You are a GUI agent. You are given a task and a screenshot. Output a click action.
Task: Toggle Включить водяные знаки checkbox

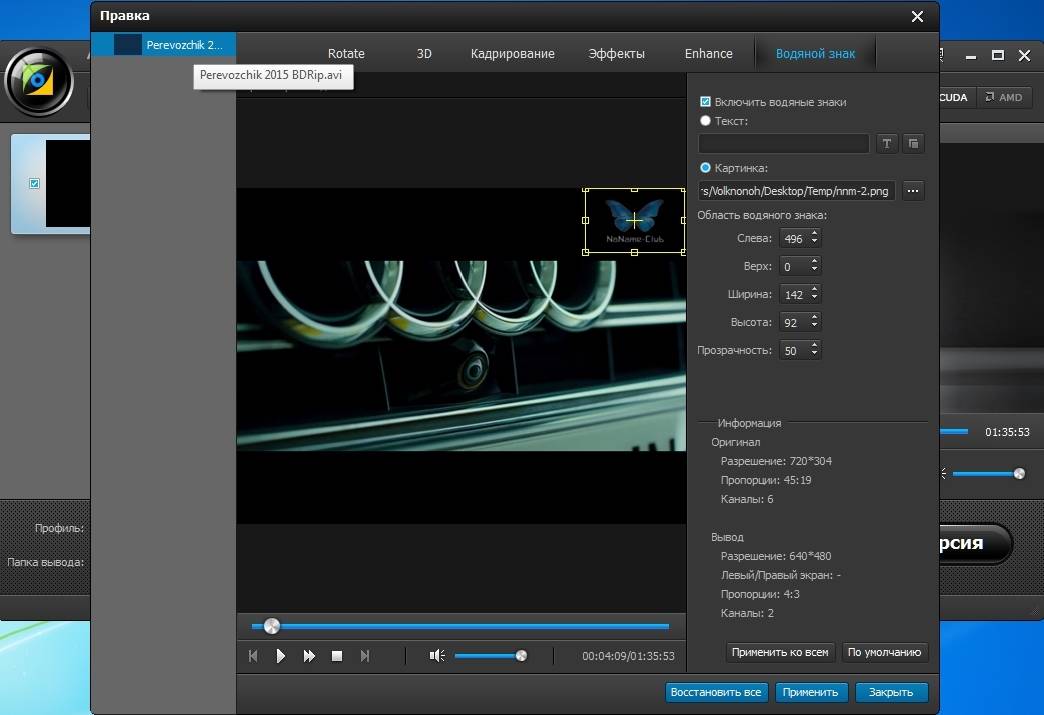(705, 102)
